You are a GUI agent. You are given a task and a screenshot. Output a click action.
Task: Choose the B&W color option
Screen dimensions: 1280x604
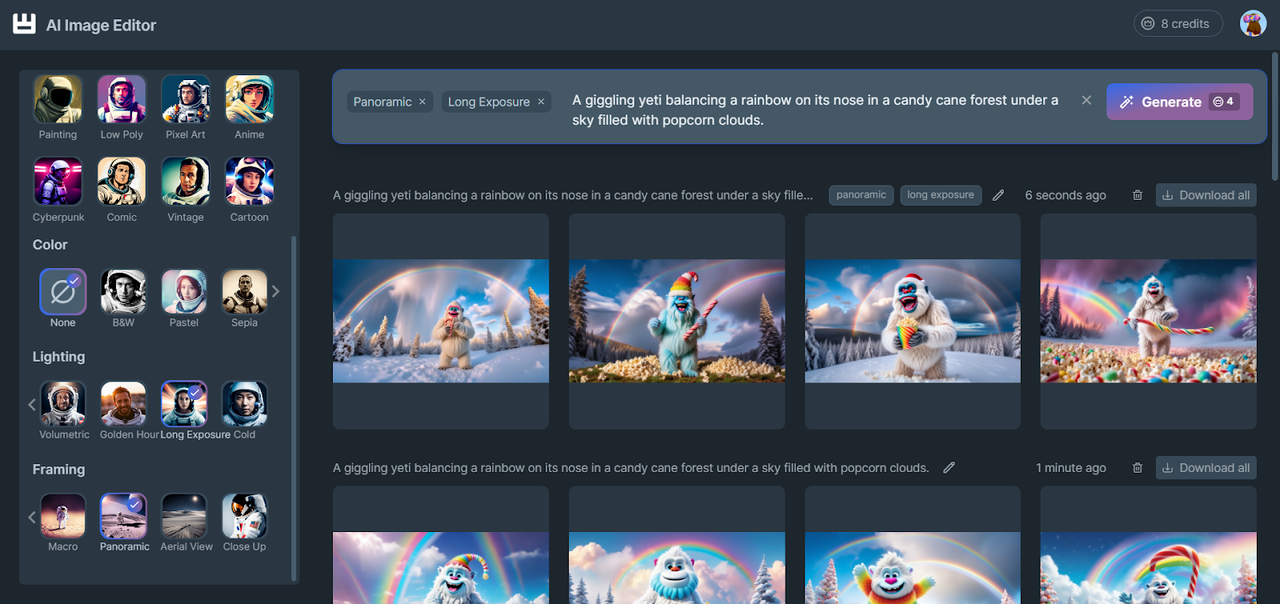(124, 292)
